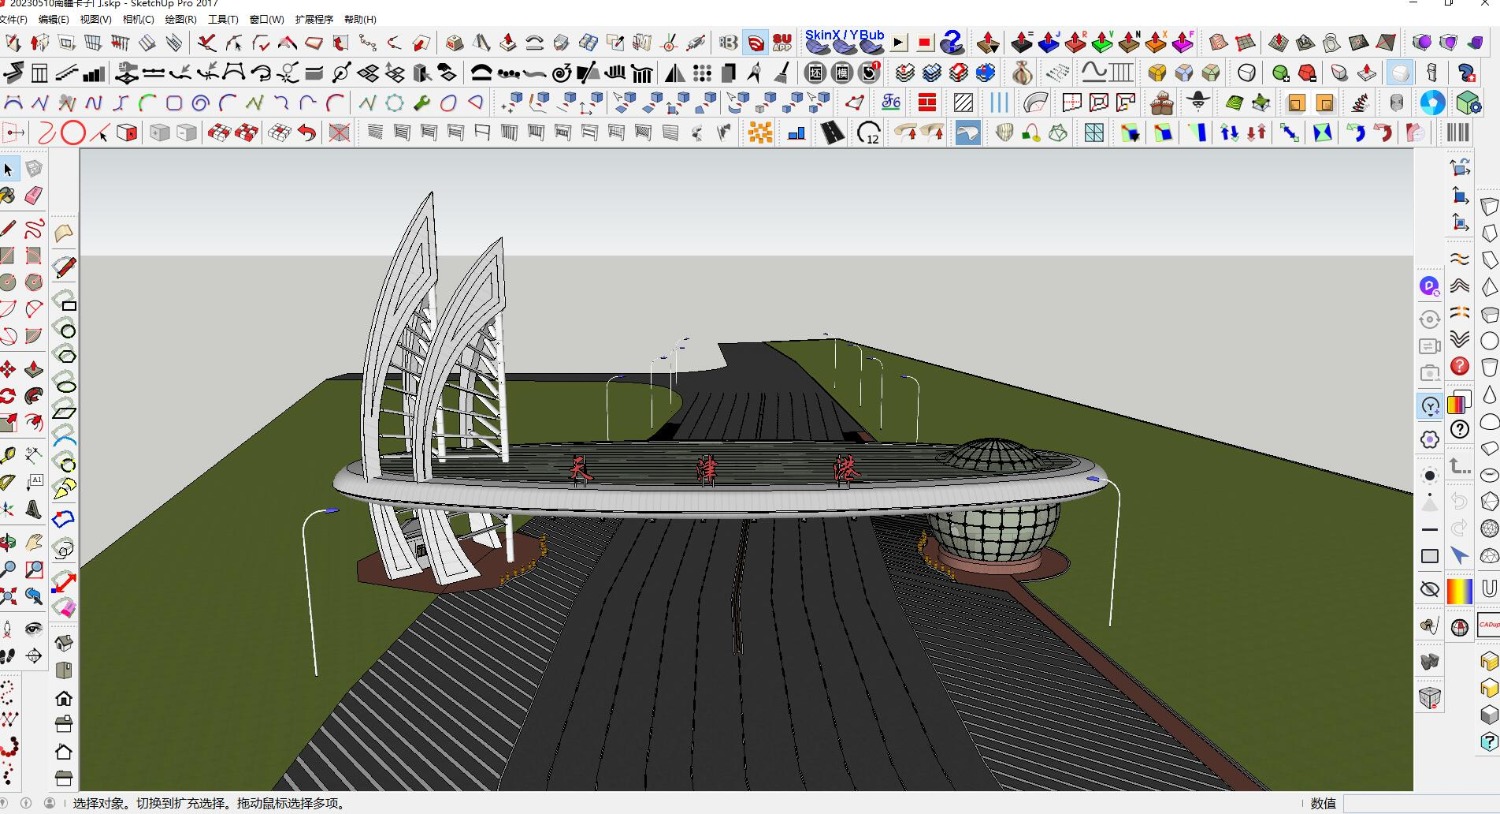Viewport: 1500px width, 814px height.
Task: Click the 数值 measurements input box
Action: click(x=1421, y=803)
